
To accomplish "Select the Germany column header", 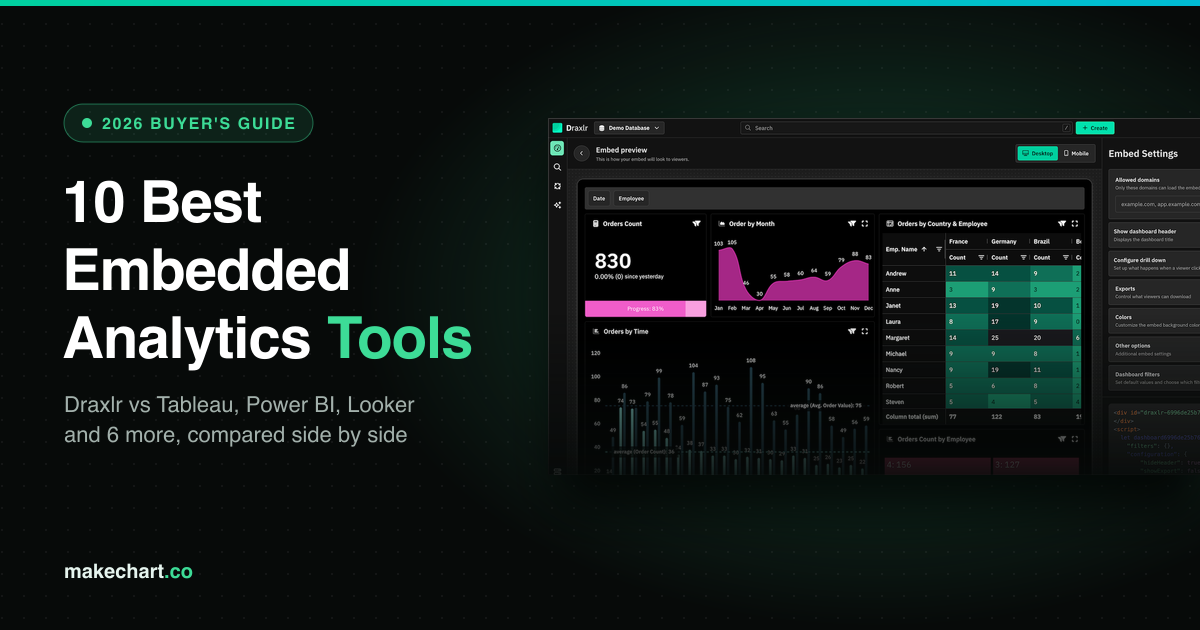I will point(1004,241).
